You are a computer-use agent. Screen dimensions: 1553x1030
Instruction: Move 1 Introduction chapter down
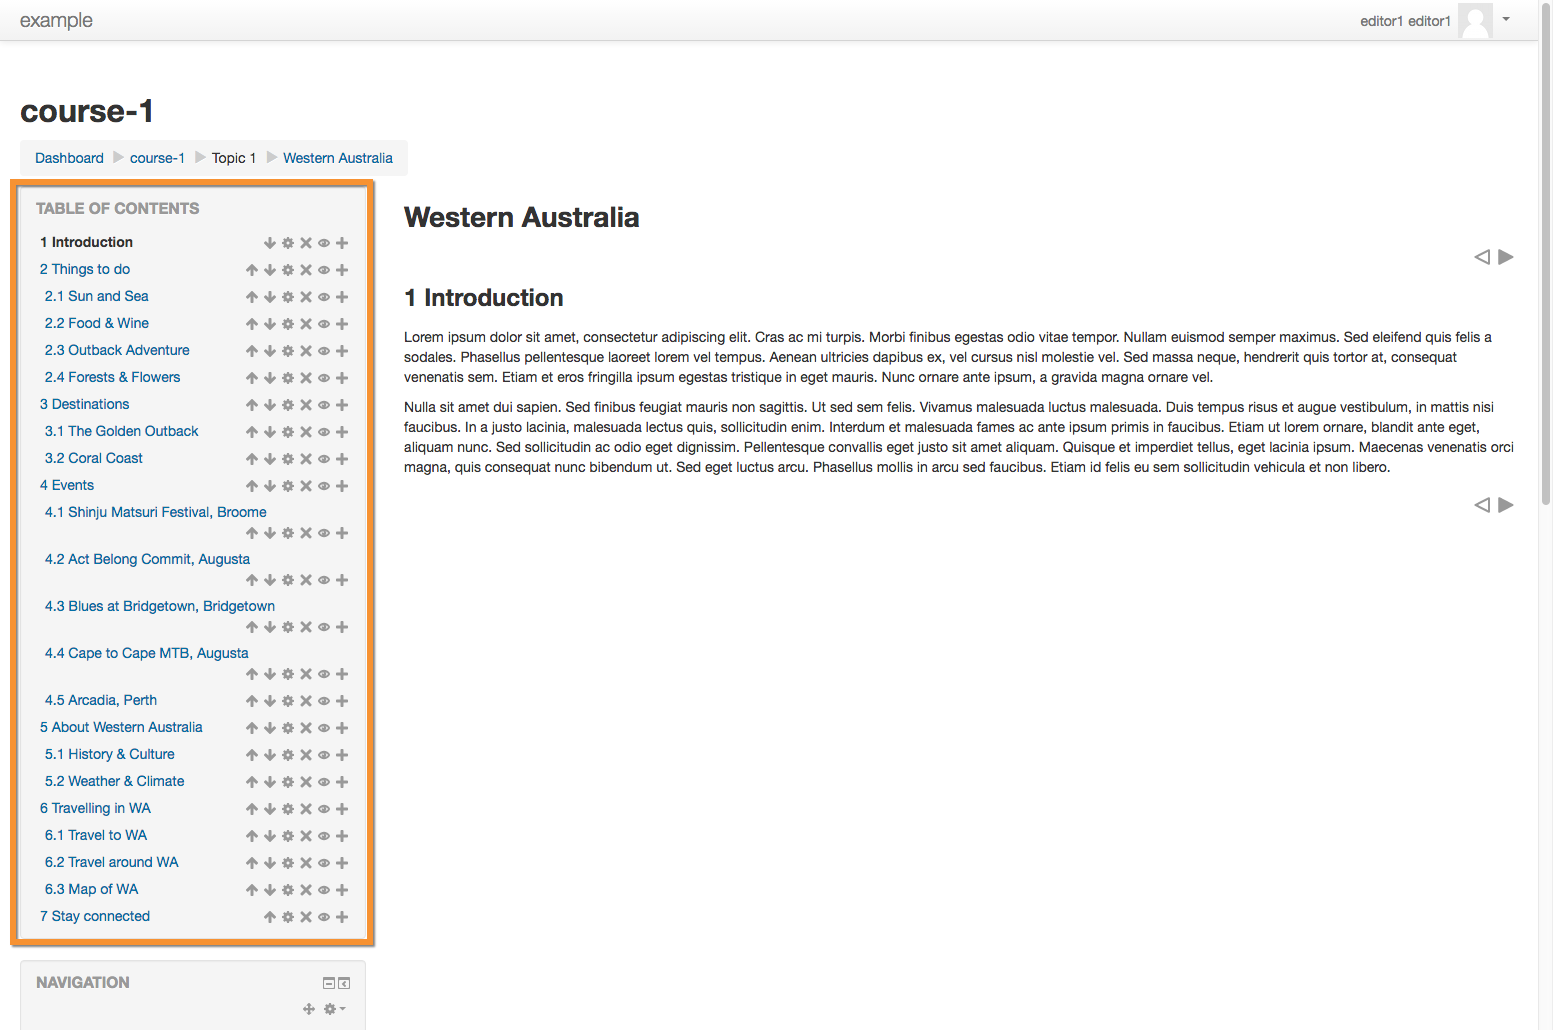270,243
